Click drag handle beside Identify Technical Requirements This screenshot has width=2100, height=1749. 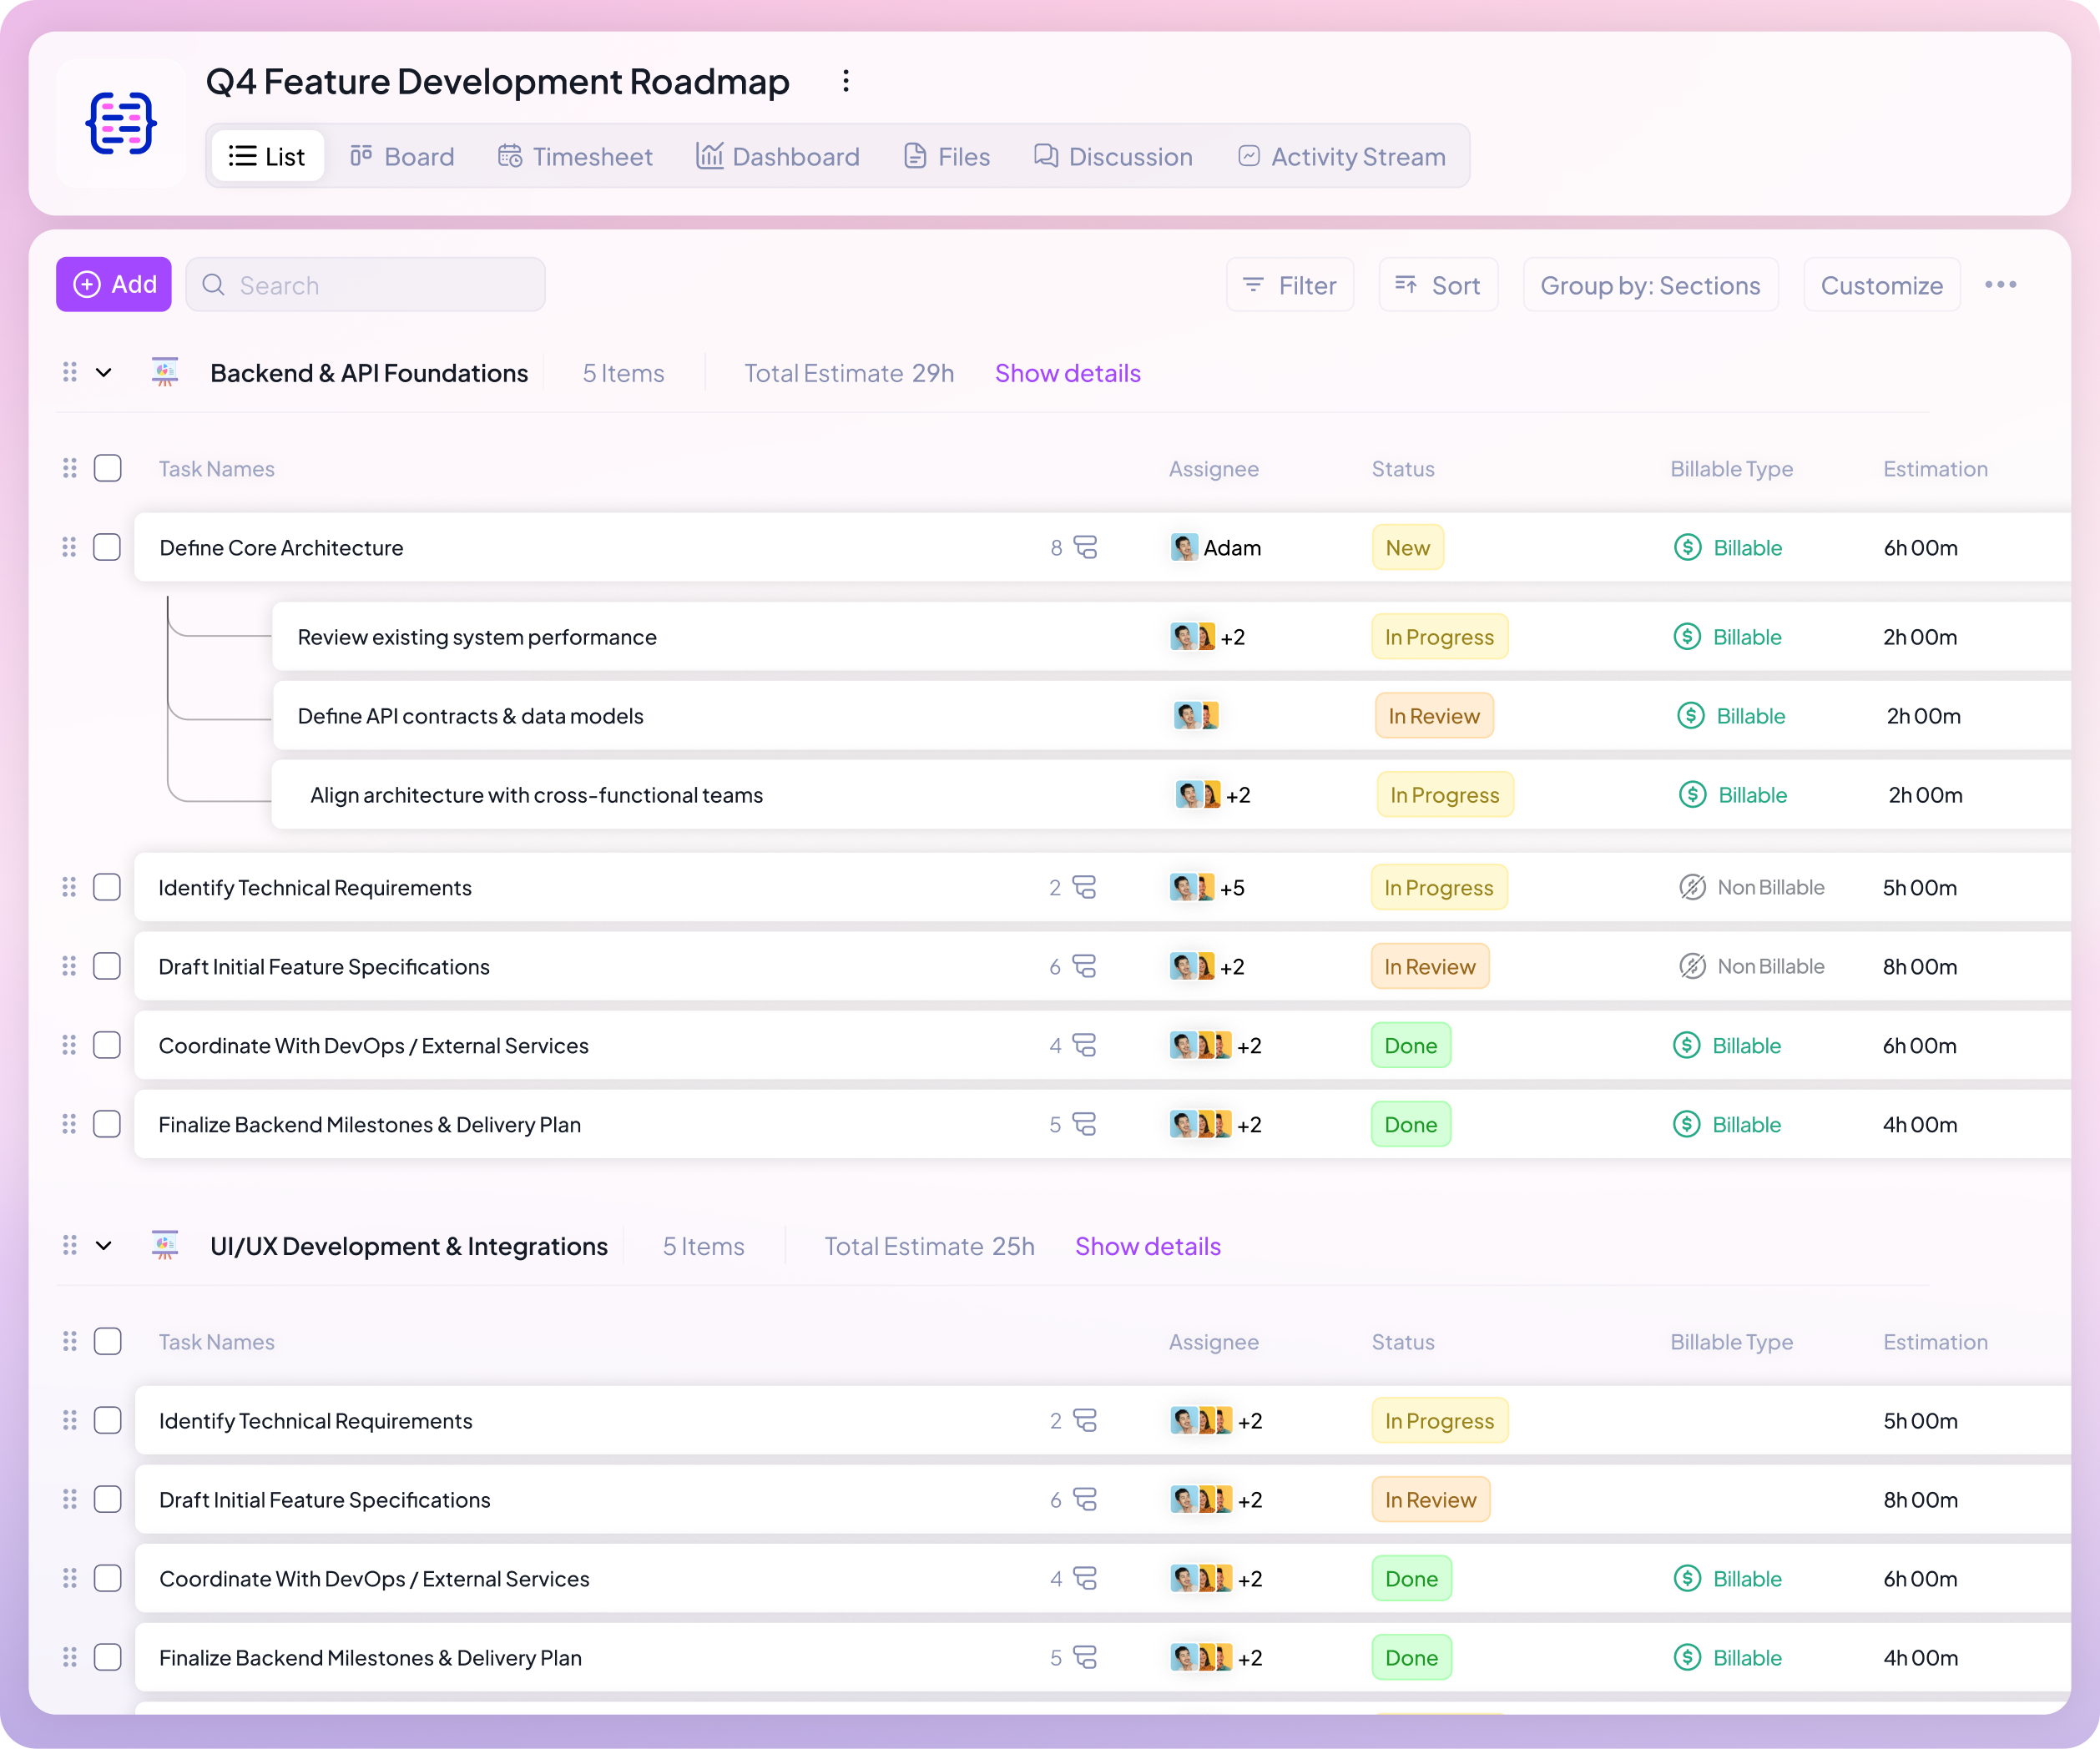tap(69, 887)
